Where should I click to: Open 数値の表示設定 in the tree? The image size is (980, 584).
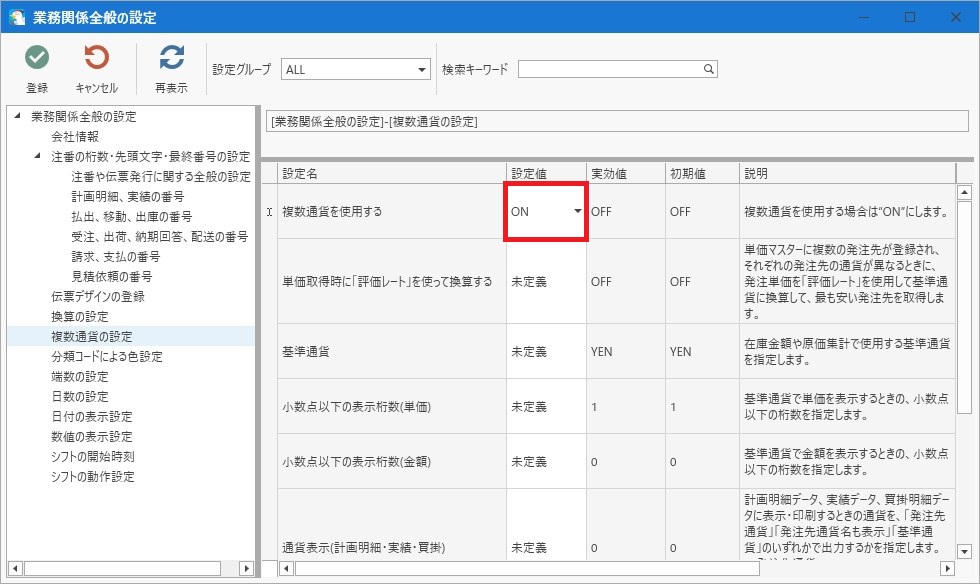[x=91, y=436]
